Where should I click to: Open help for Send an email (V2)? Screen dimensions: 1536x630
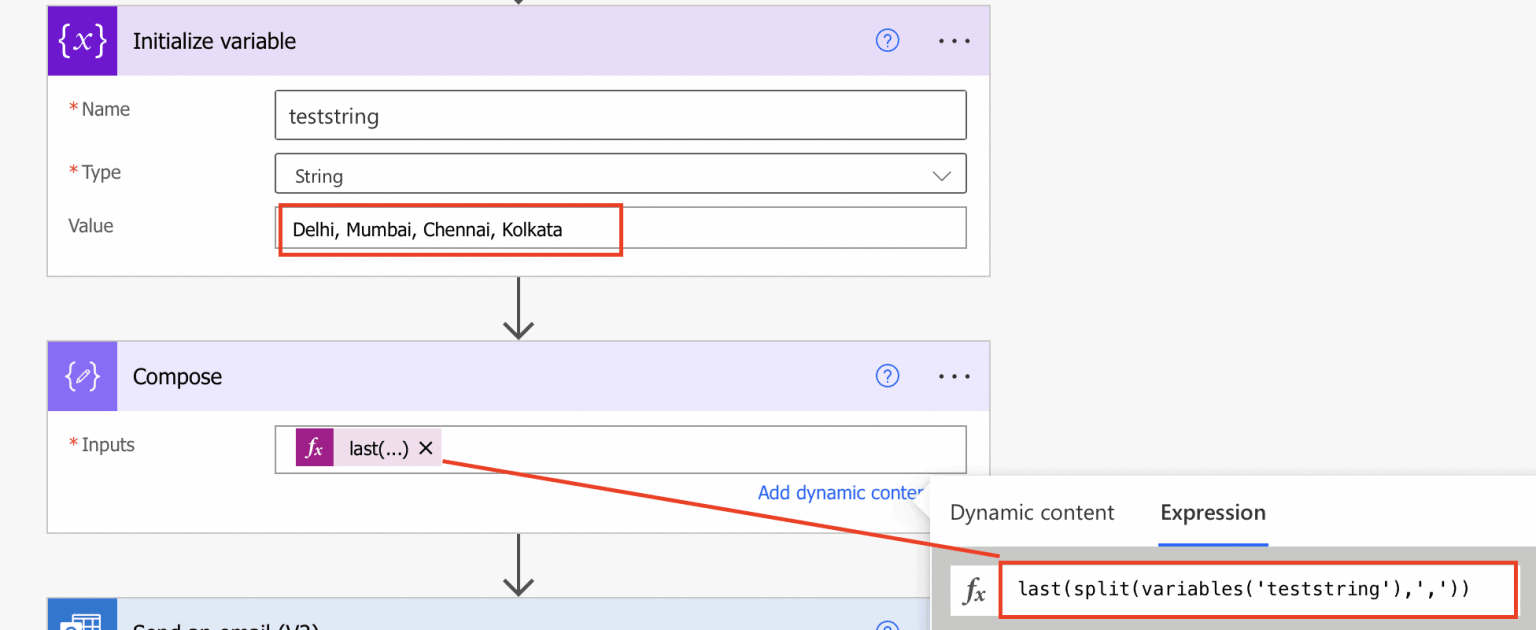tap(887, 625)
